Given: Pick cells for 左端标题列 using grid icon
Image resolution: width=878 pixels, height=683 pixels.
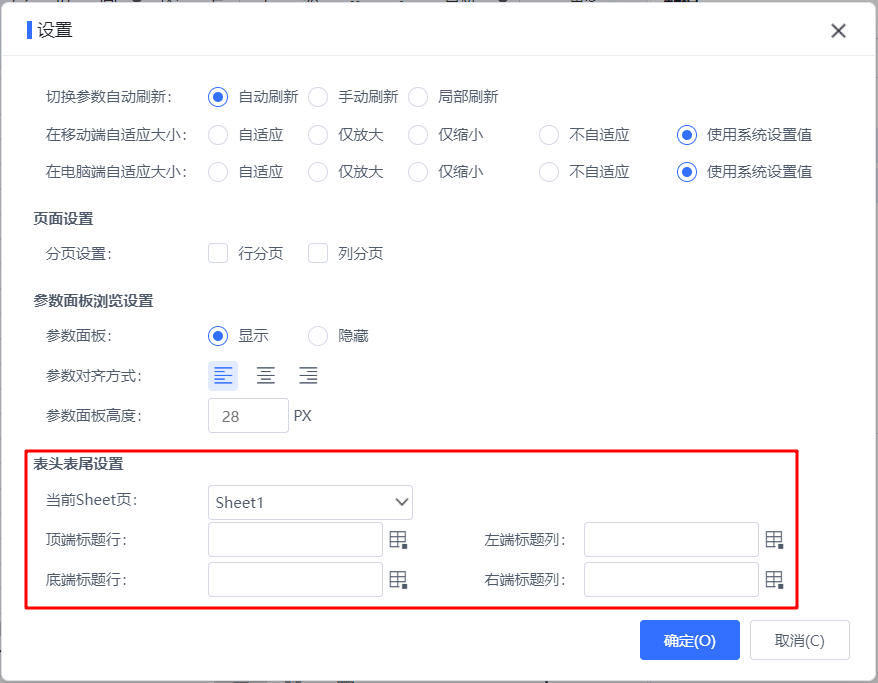Looking at the screenshot, I should [x=774, y=540].
